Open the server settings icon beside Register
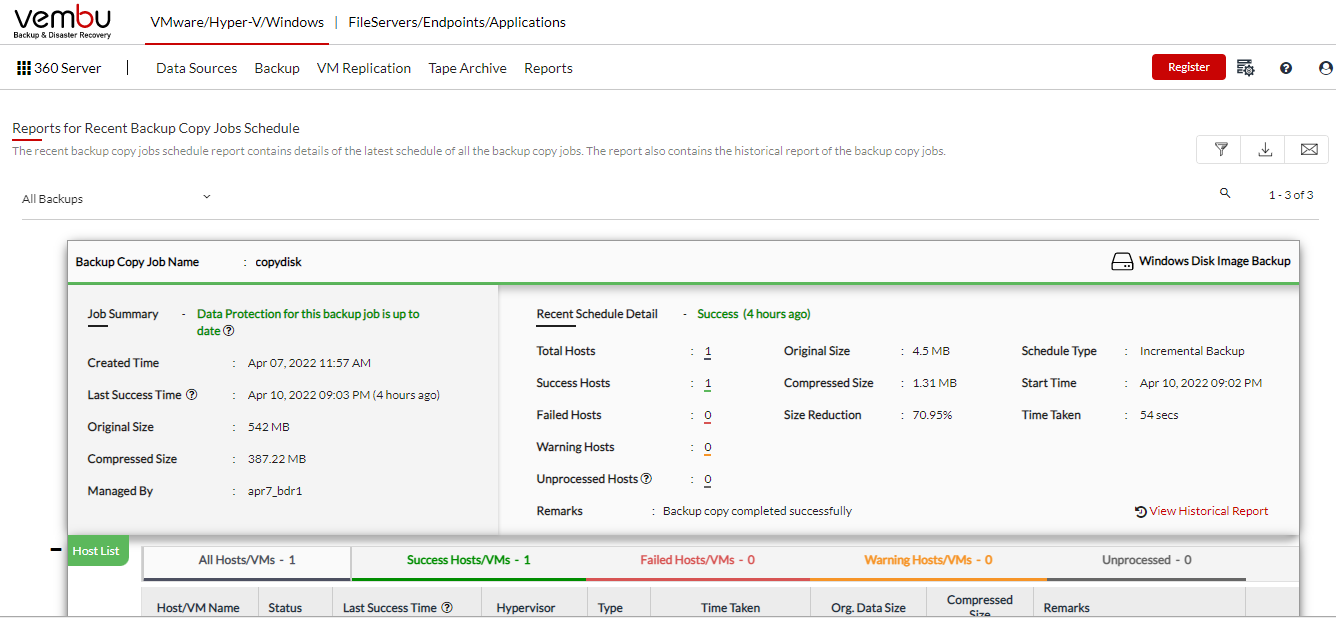1336x618 pixels. coord(1245,68)
